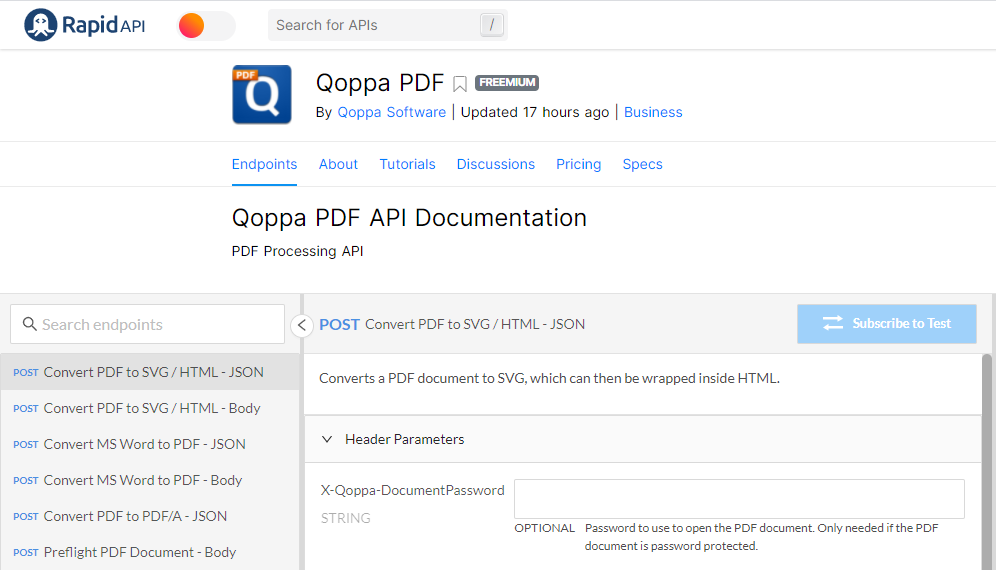
Task: Click the 'PDF Processing API' description text
Action: [x=297, y=251]
